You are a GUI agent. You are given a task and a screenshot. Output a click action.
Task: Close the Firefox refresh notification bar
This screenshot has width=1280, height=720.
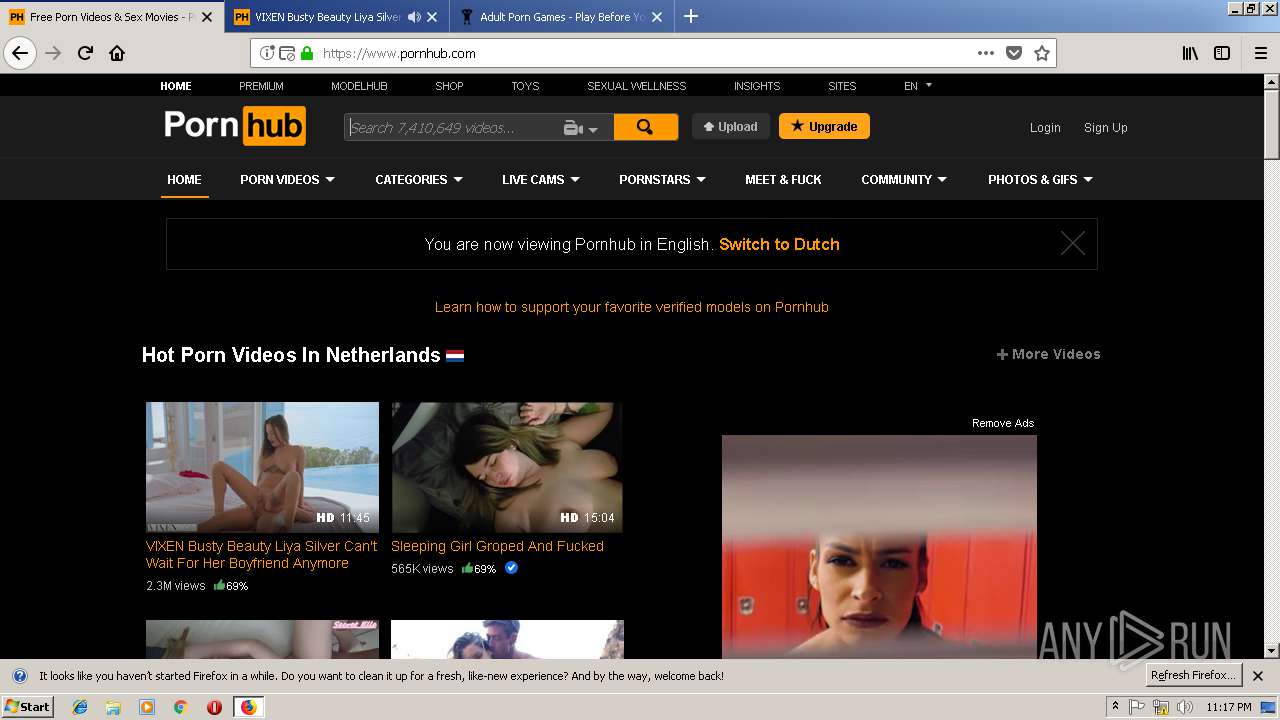pos(1258,675)
